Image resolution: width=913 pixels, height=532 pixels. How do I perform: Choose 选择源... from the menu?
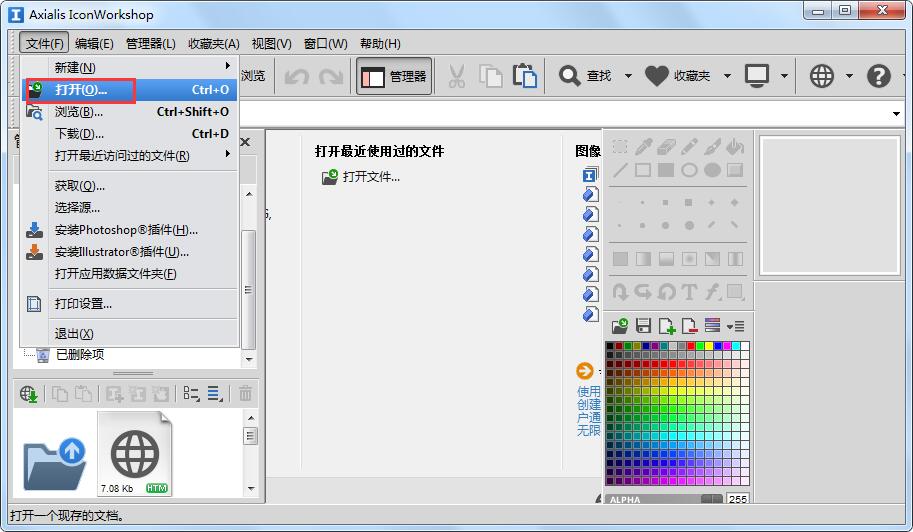pos(129,207)
